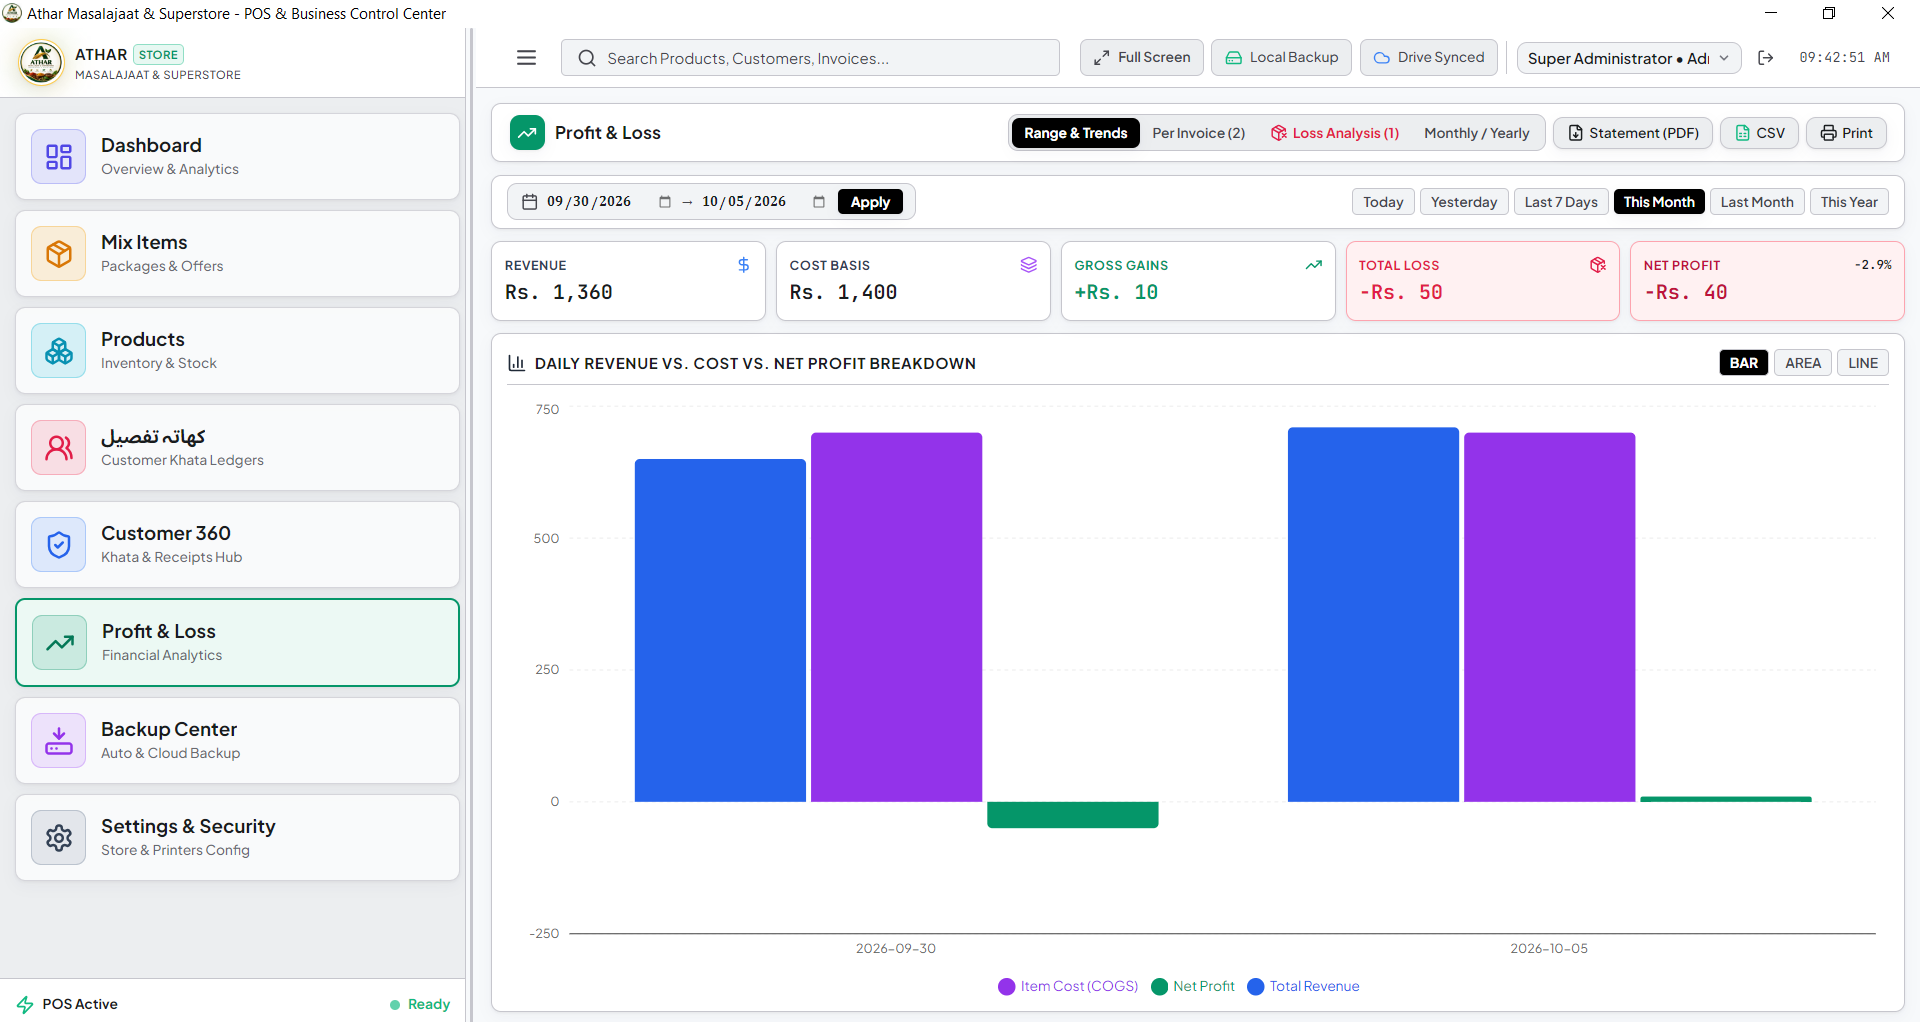Select the Last 7 Days filter
The height and width of the screenshot is (1022, 1920).
pos(1561,202)
